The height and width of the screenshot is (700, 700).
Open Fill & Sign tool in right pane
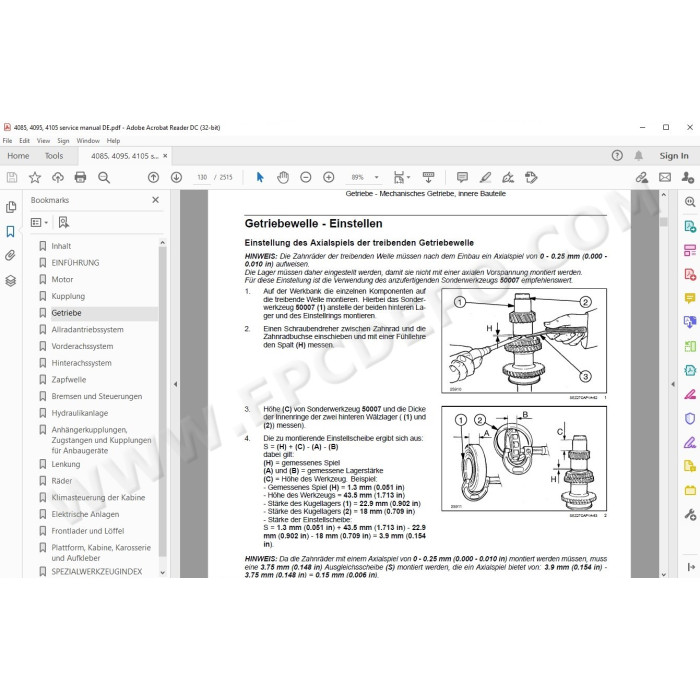(x=690, y=442)
